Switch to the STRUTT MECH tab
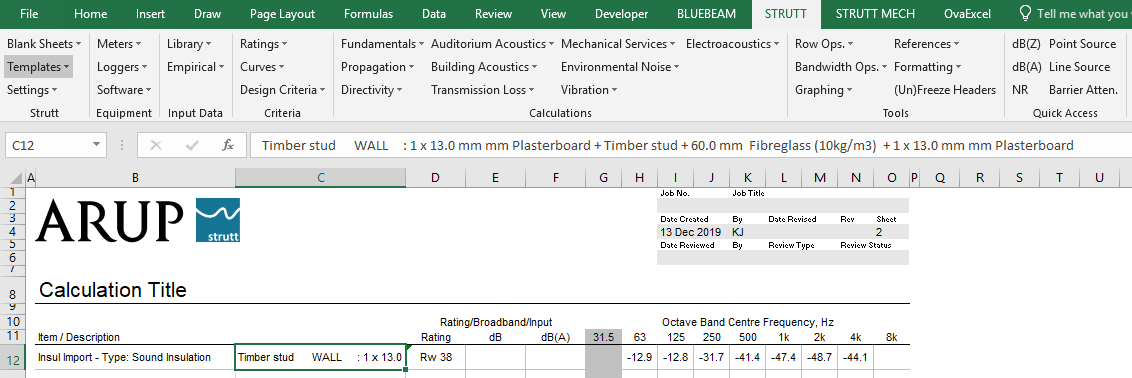The width and height of the screenshot is (1132, 378). pyautogui.click(x=875, y=14)
